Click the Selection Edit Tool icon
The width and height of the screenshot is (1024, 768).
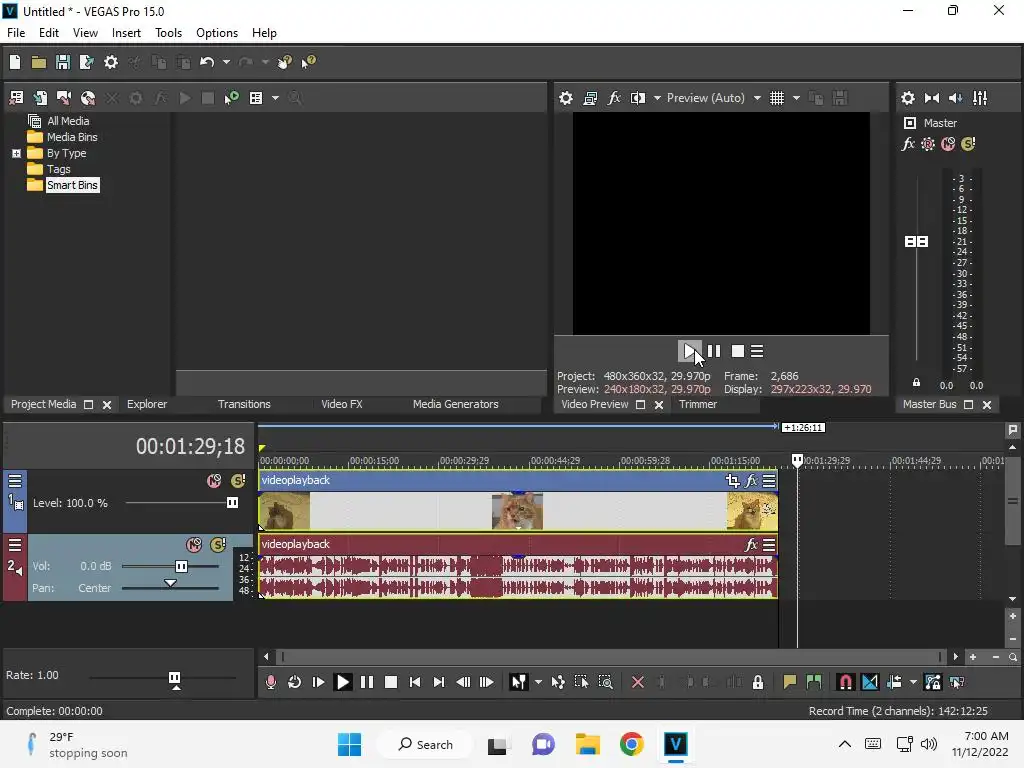click(581, 682)
